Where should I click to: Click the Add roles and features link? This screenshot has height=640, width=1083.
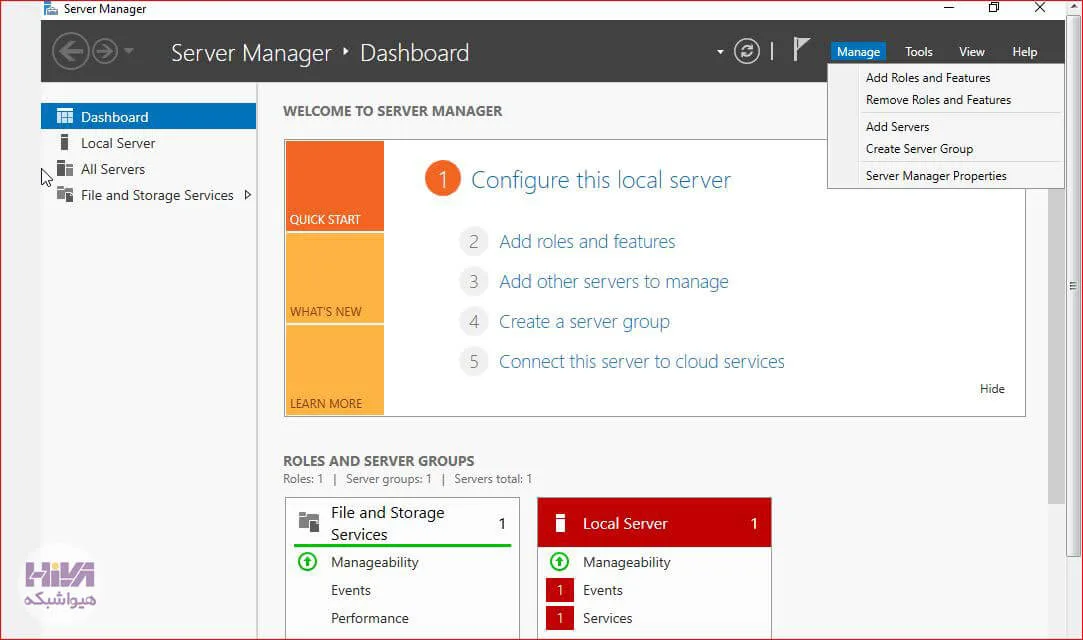[x=587, y=242]
